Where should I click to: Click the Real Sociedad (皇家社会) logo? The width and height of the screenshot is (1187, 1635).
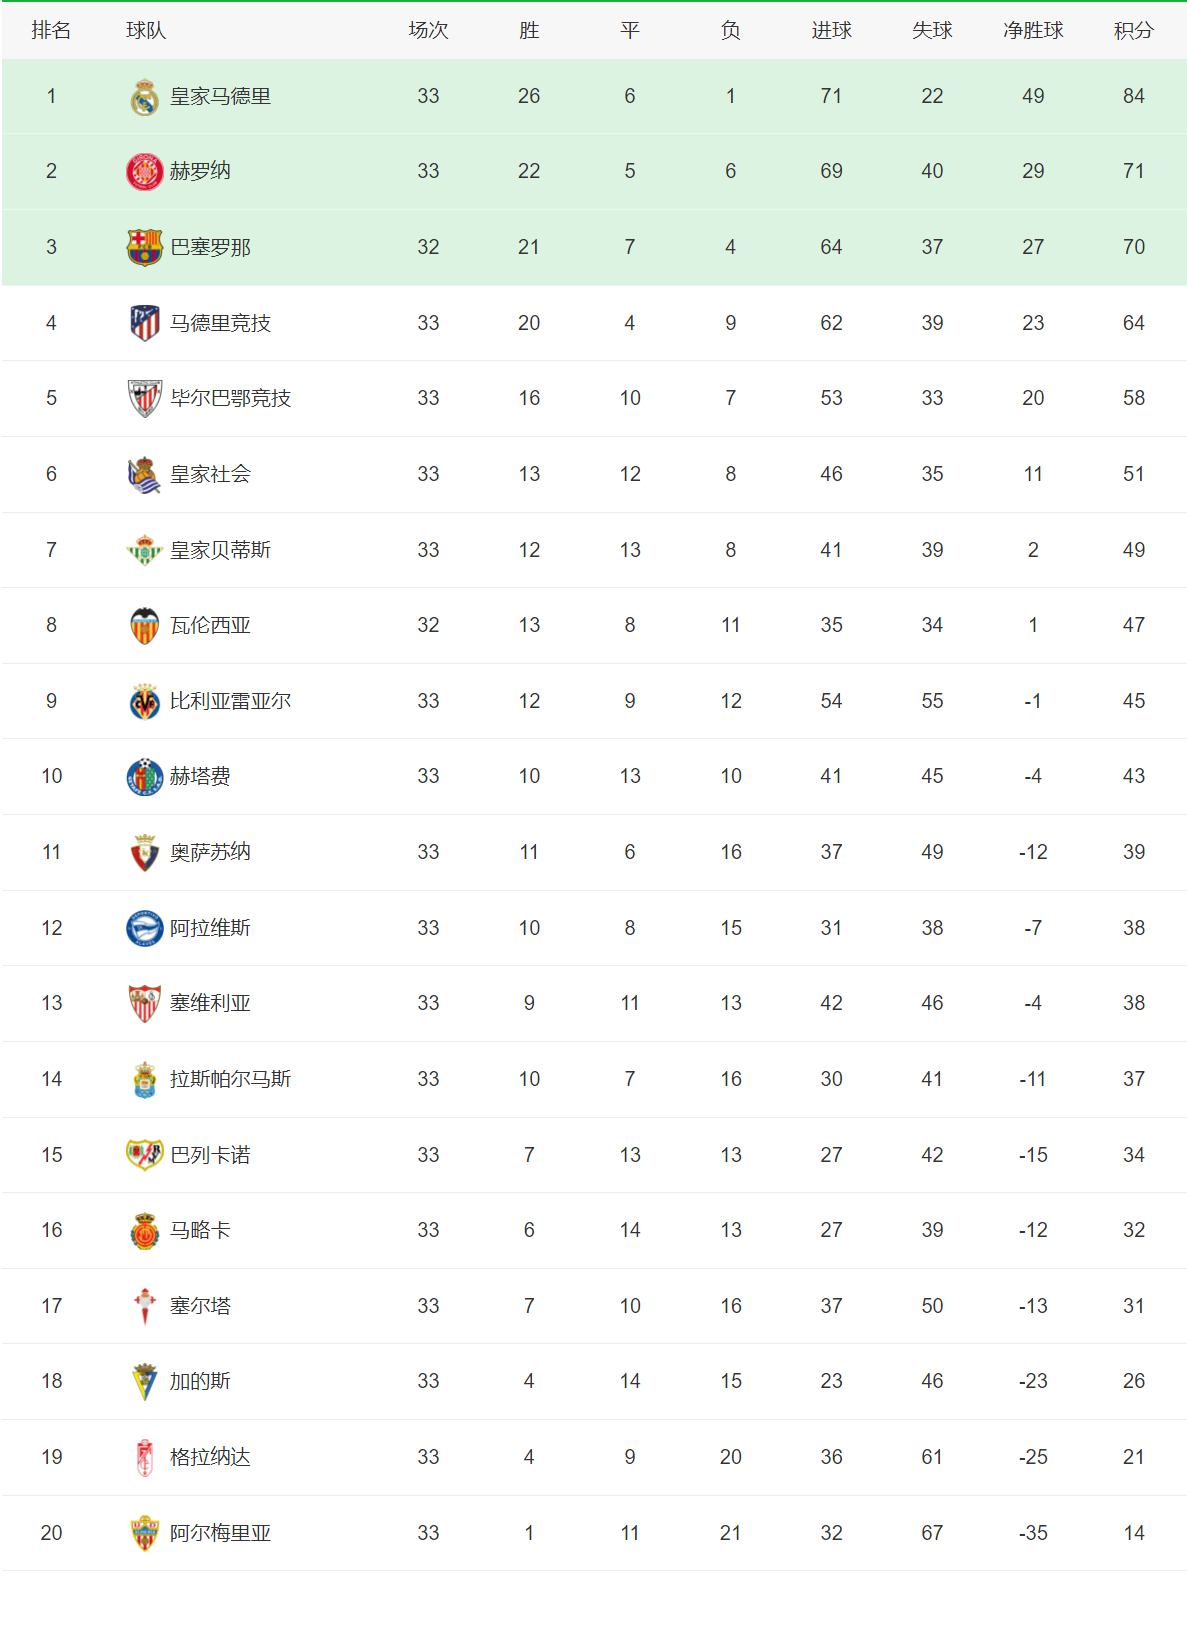click(x=145, y=474)
